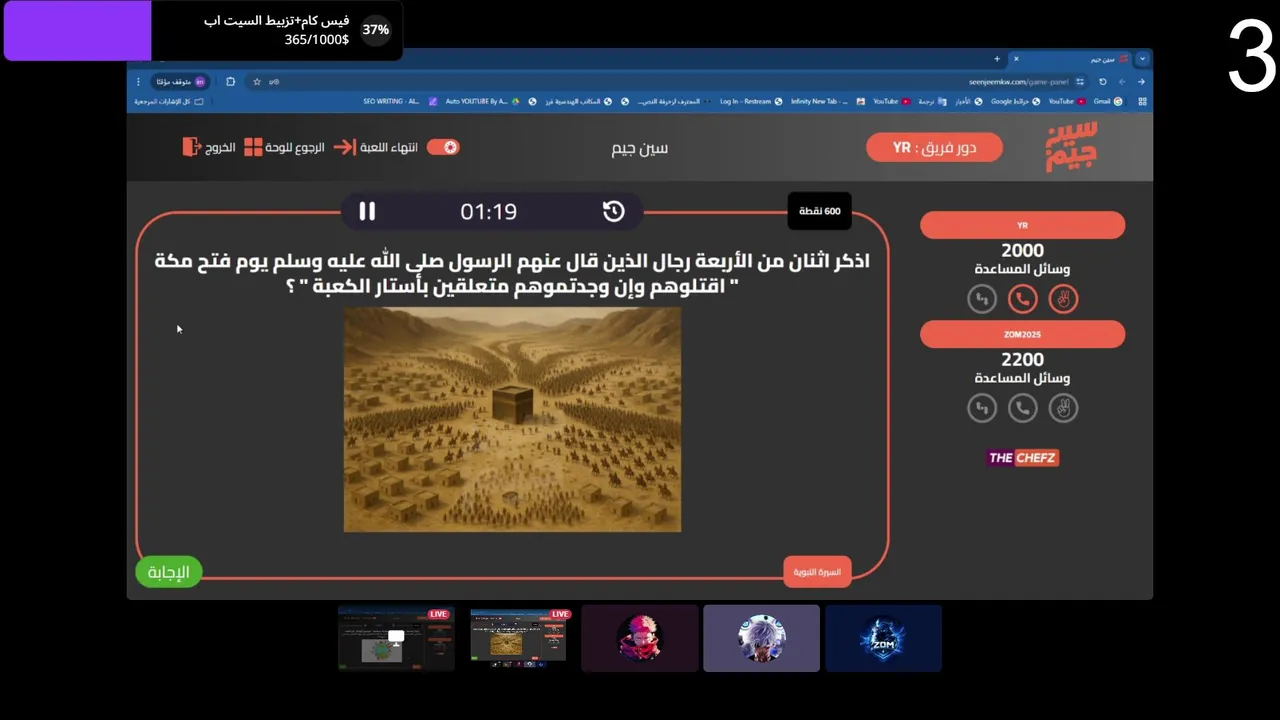This screenshot has width=1280, height=720.
Task: Open The Chefz sponsor logo
Action: coord(1022,458)
